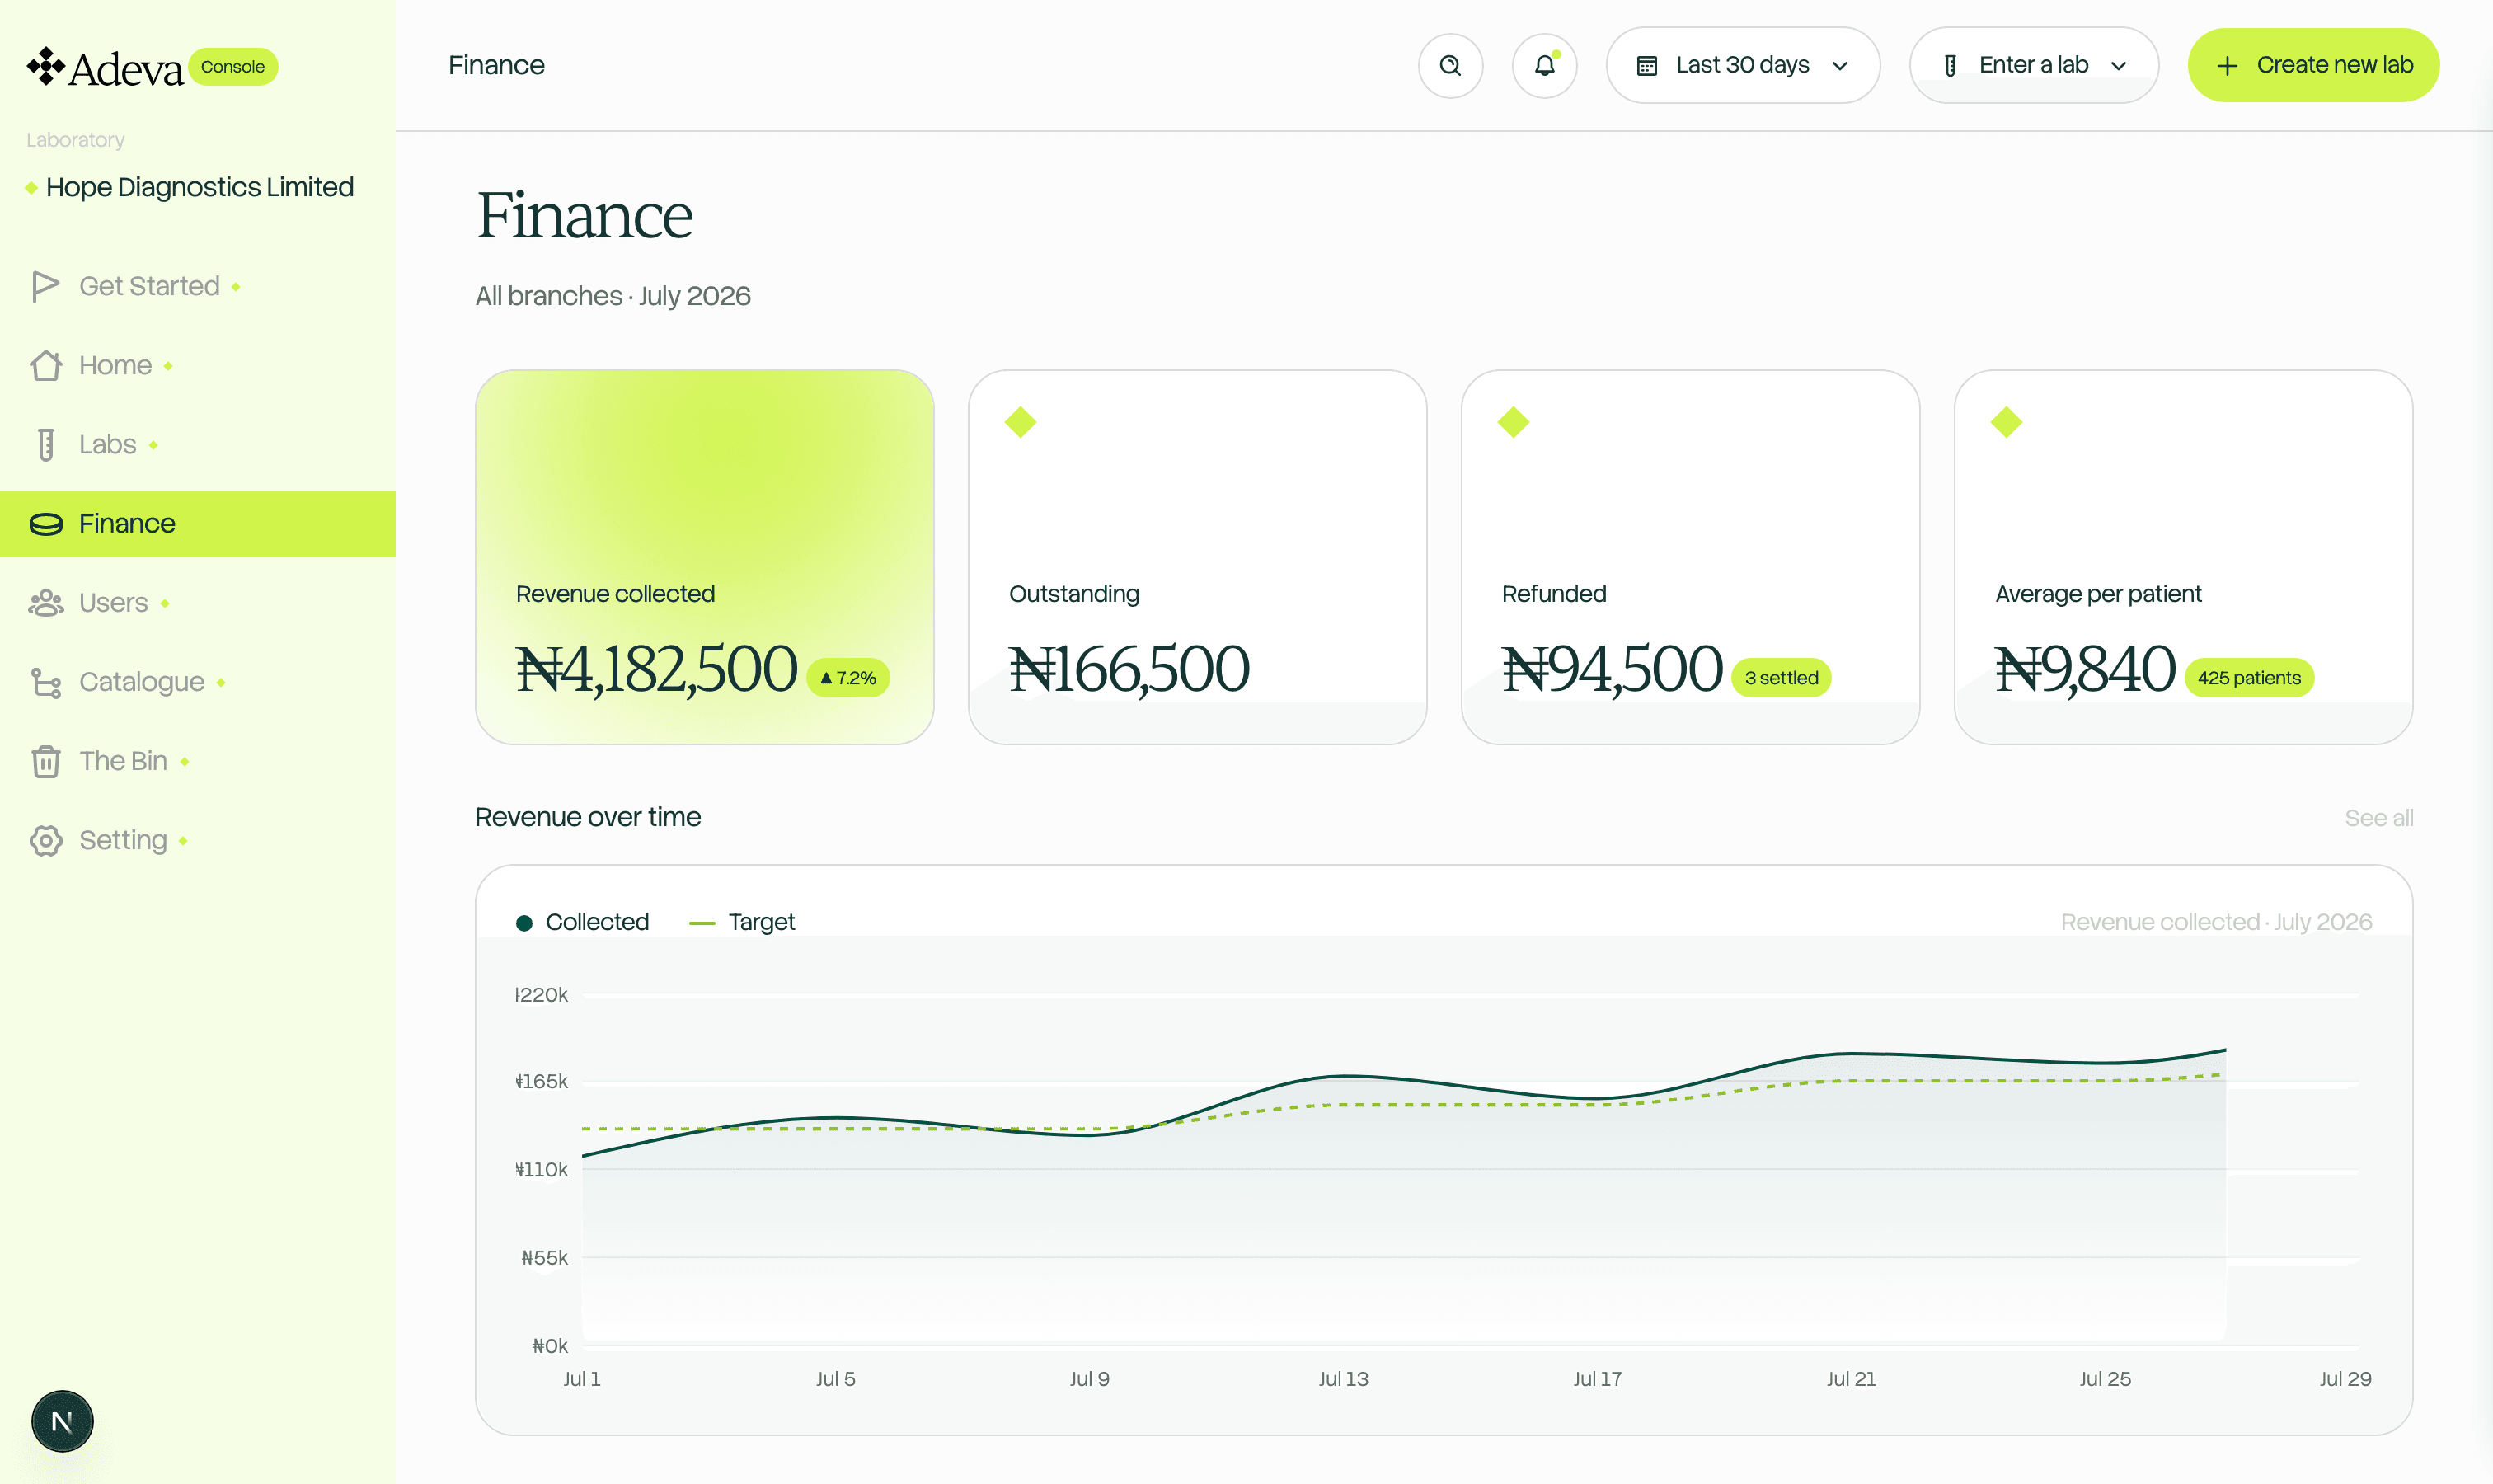Image resolution: width=2493 pixels, height=1484 pixels.
Task: Click diamond icon on Average per patient card
Action: tap(2006, 422)
